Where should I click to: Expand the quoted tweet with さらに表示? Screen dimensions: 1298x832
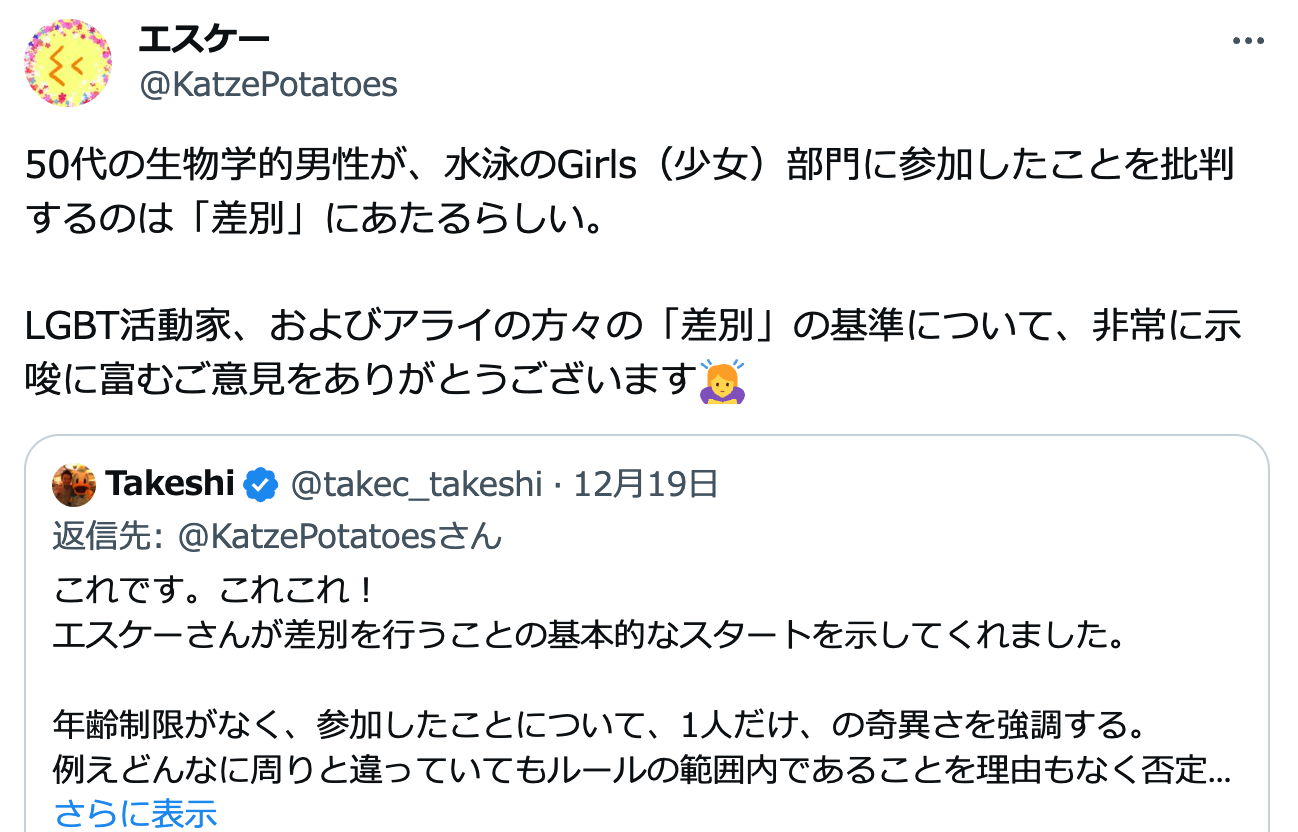(x=135, y=814)
